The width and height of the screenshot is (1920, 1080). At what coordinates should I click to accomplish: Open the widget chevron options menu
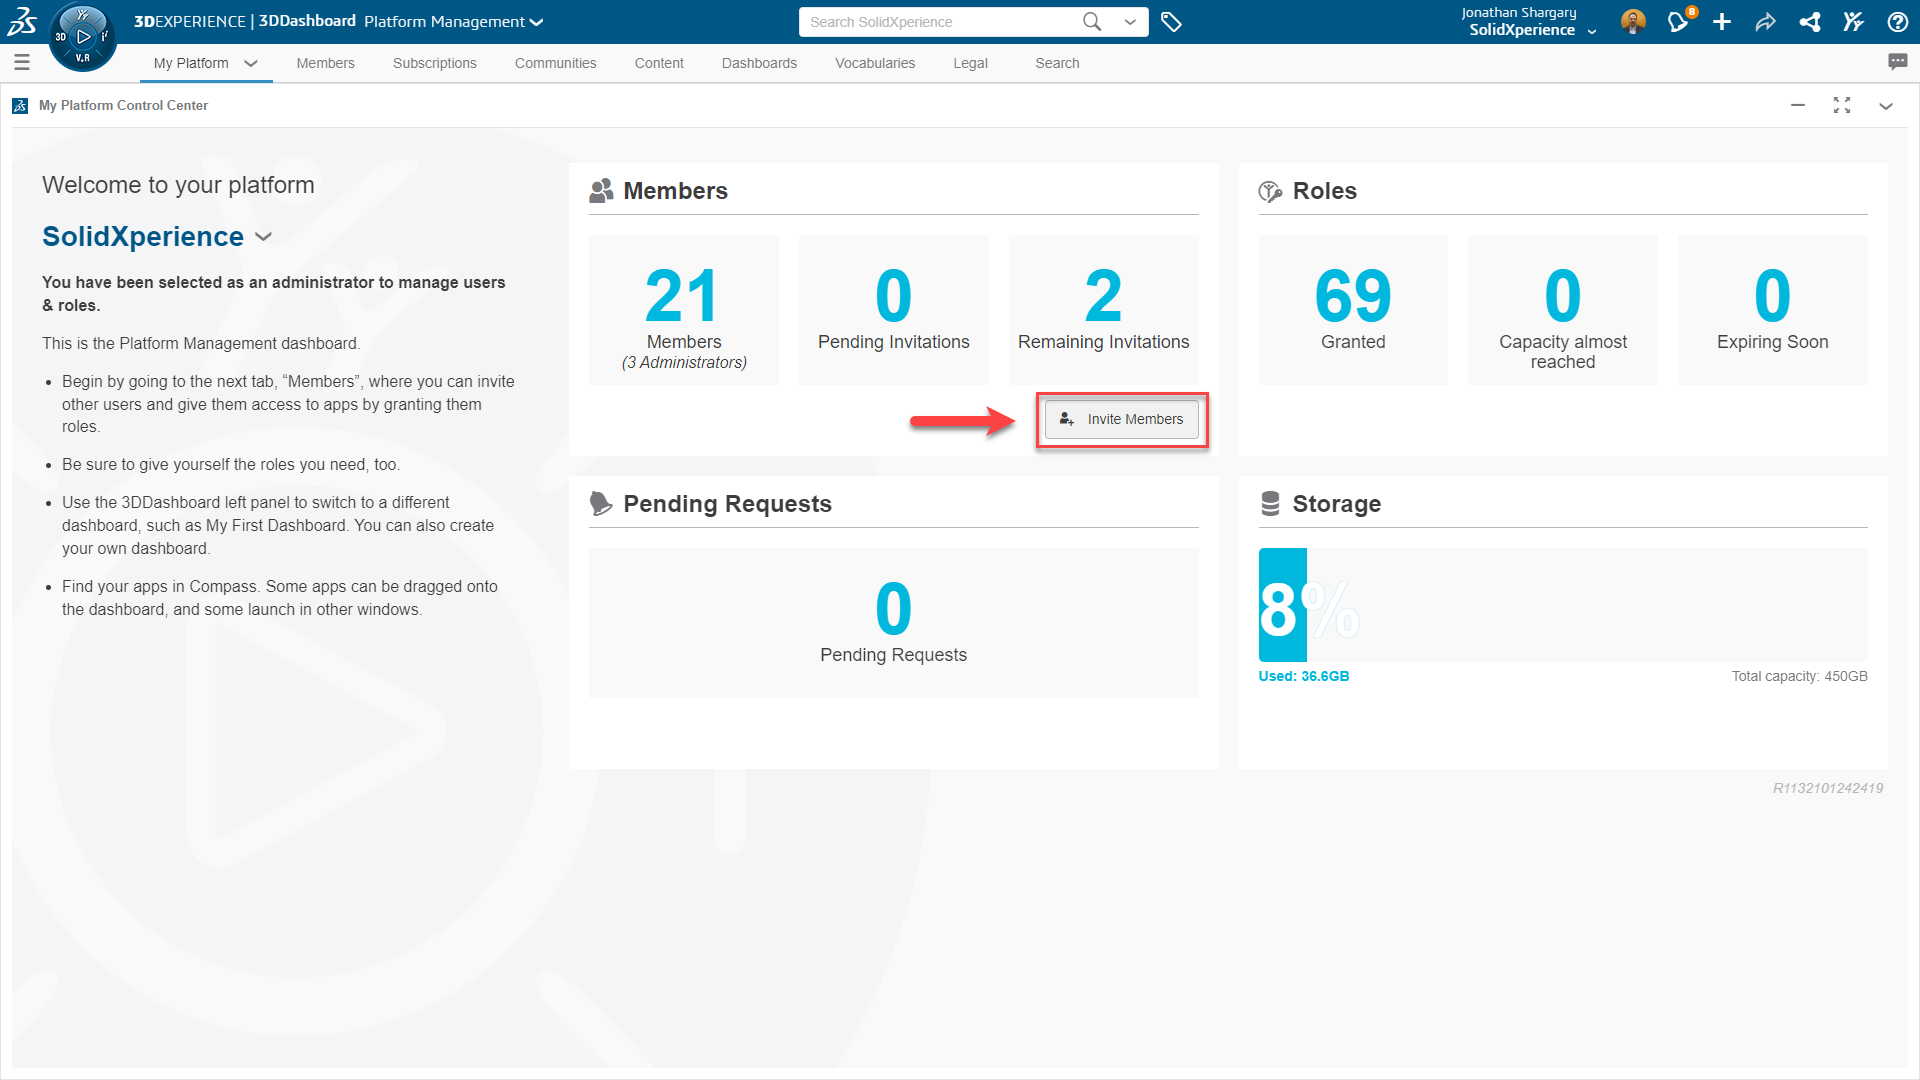point(1886,106)
